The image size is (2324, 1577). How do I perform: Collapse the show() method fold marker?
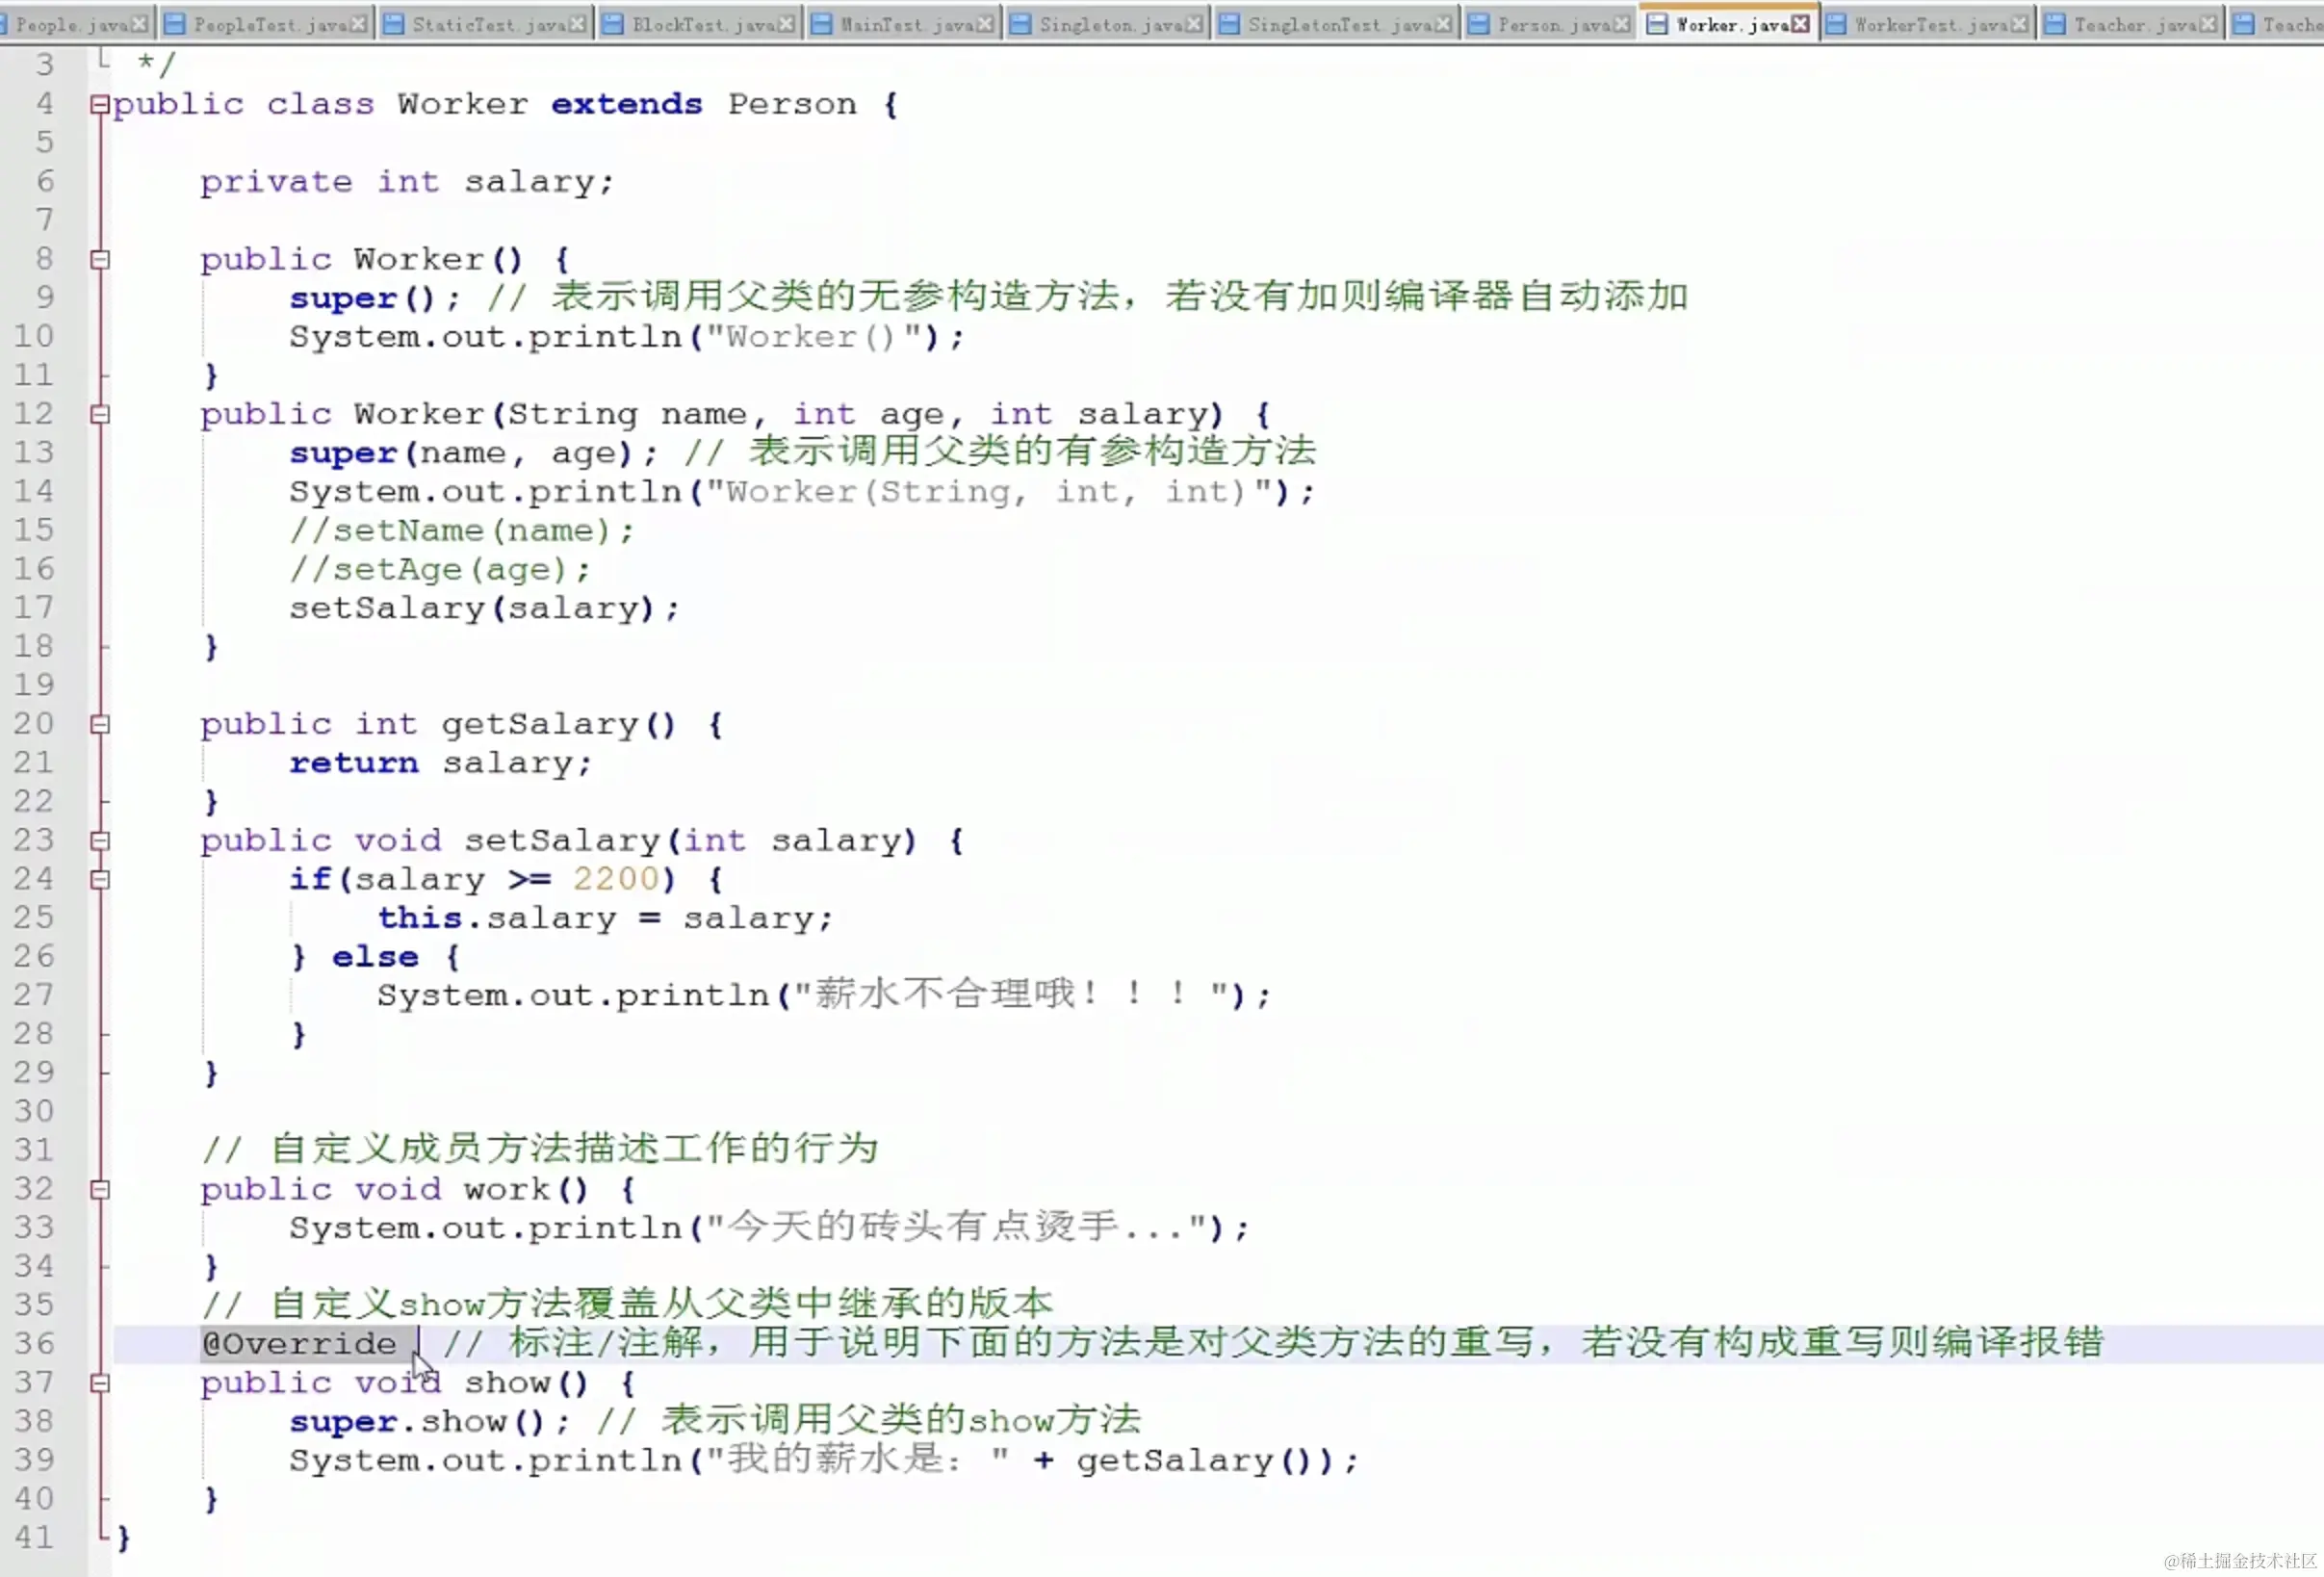tap(99, 1384)
